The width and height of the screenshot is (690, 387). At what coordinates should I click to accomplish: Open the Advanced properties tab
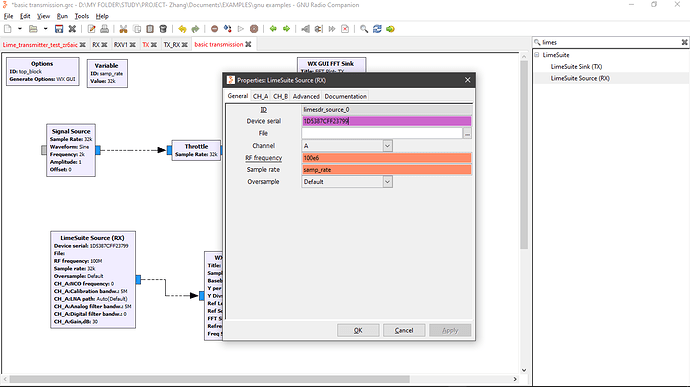(306, 96)
